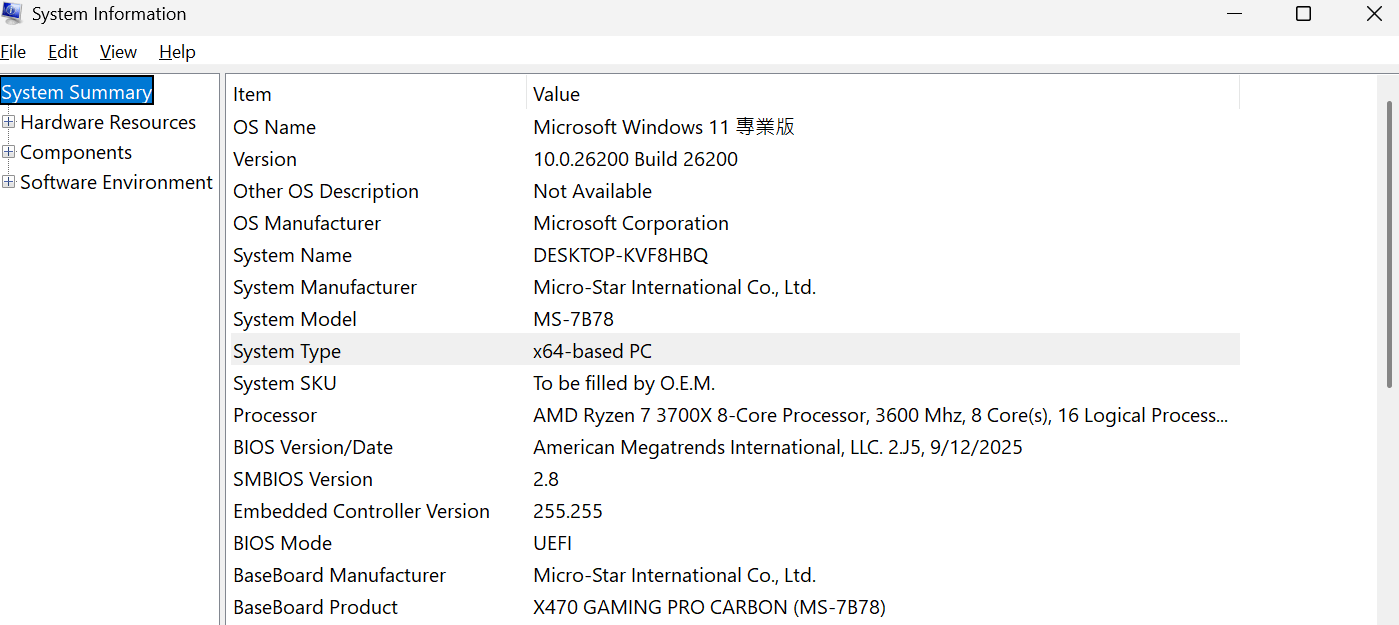Open the File menu
Image resolution: width=1399 pixels, height=625 pixels.
(13, 52)
